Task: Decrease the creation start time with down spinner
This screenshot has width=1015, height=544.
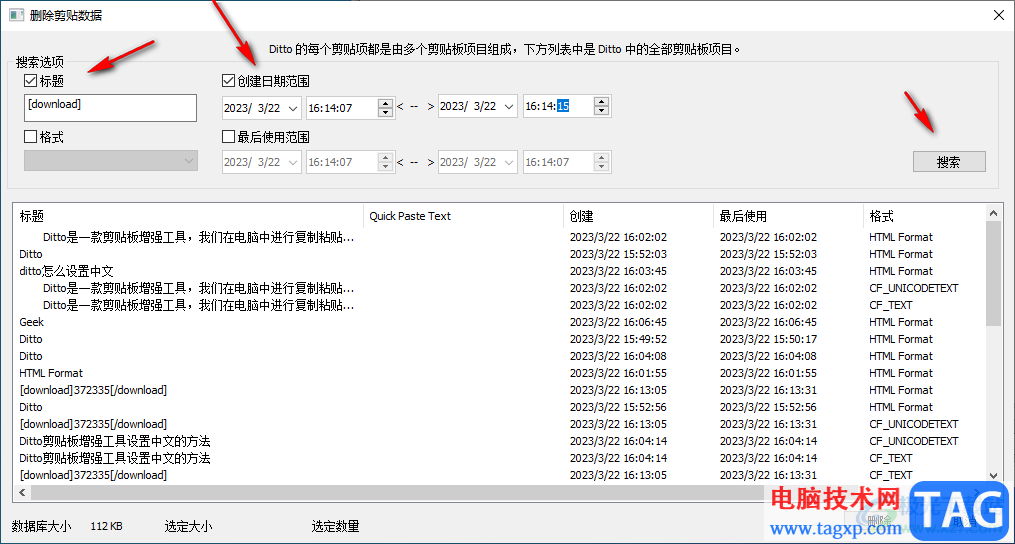Action: click(386, 113)
